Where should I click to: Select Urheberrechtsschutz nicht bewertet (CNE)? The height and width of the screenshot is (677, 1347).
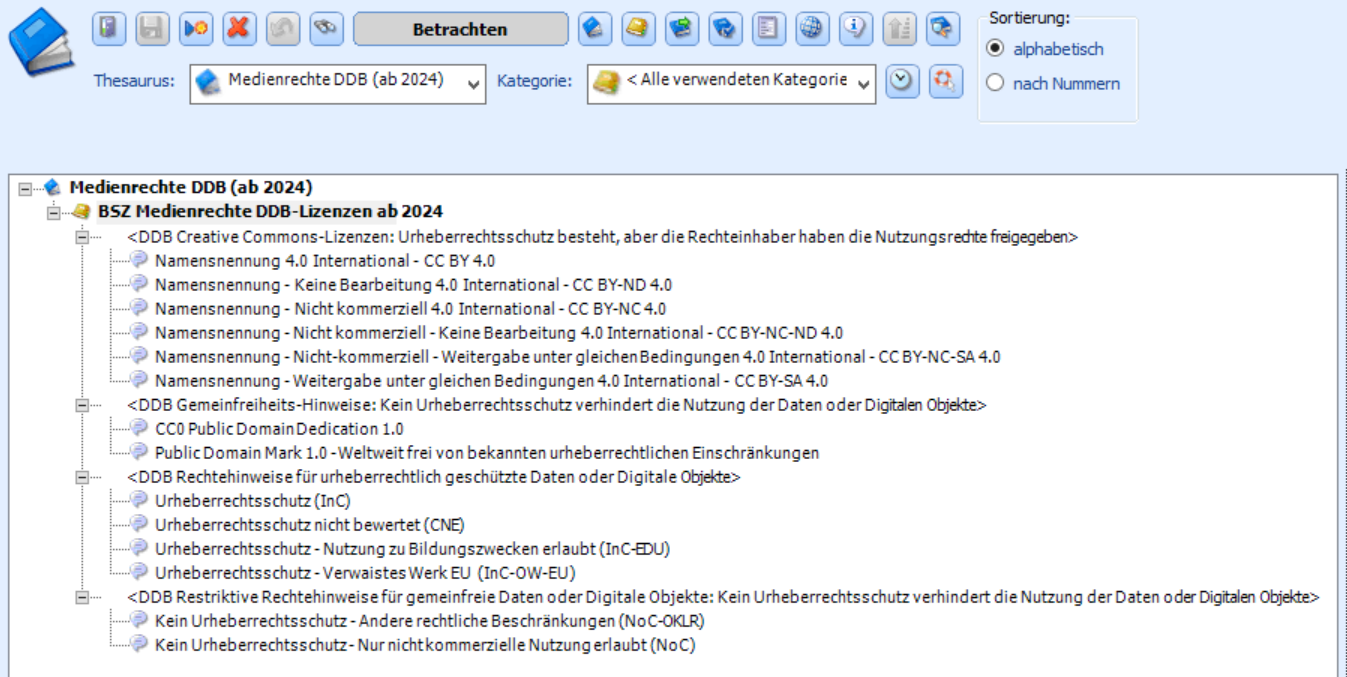(310, 525)
